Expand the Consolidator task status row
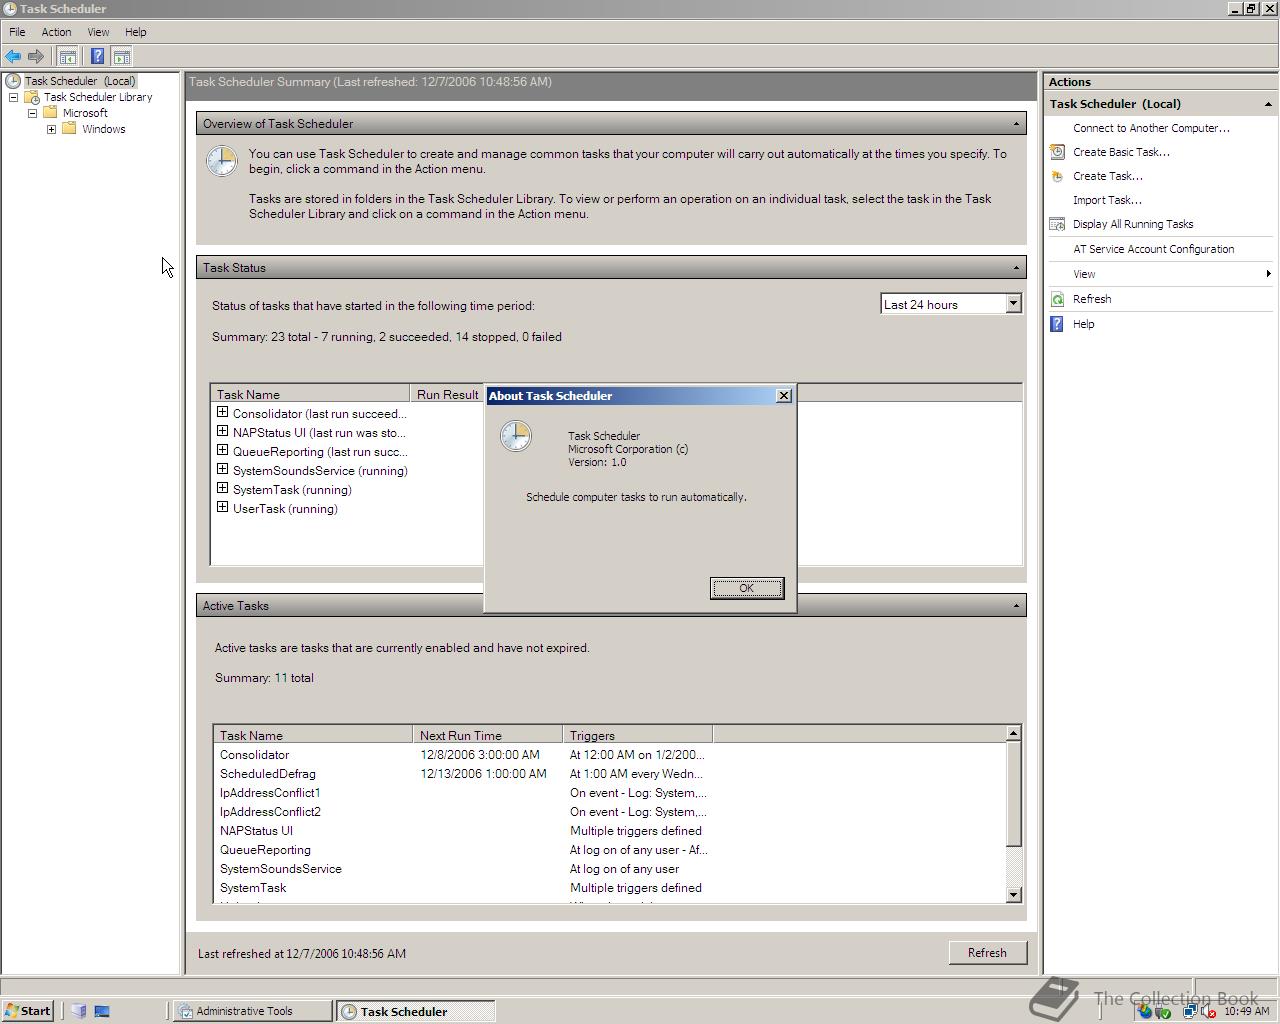Viewport: 1280px width, 1024px height. point(222,412)
